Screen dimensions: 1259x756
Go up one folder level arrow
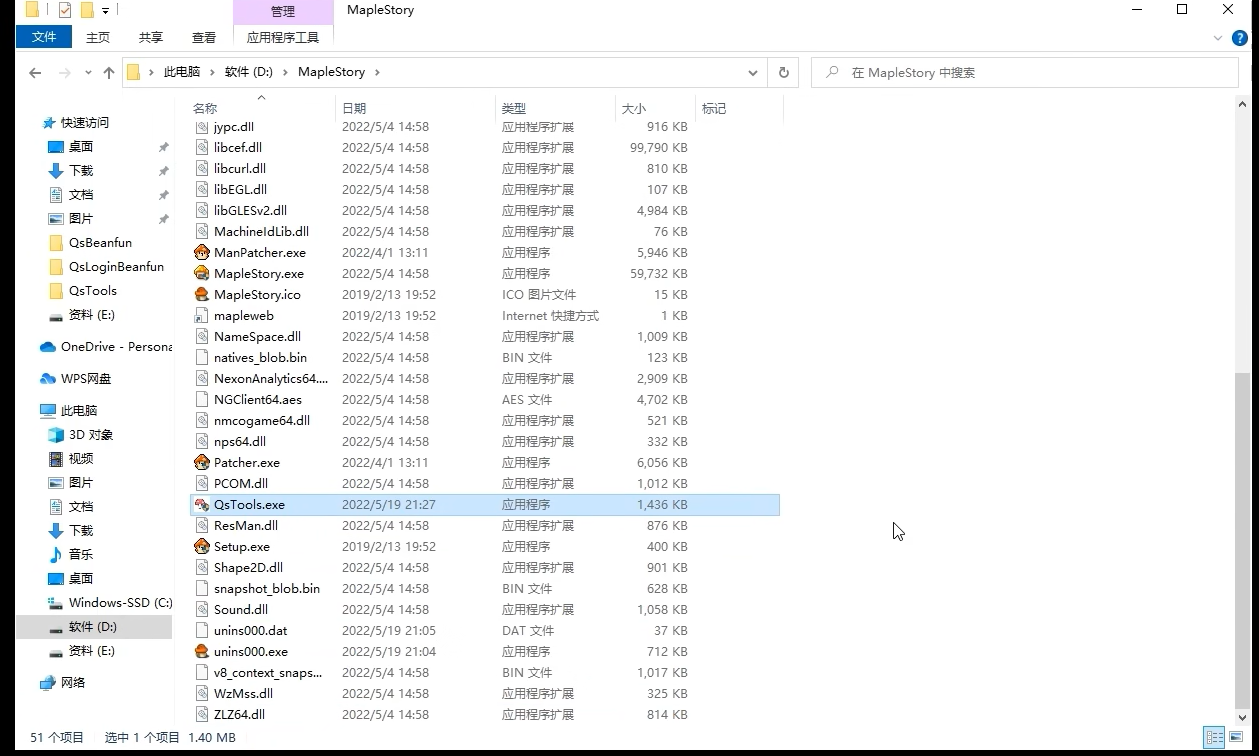point(109,73)
